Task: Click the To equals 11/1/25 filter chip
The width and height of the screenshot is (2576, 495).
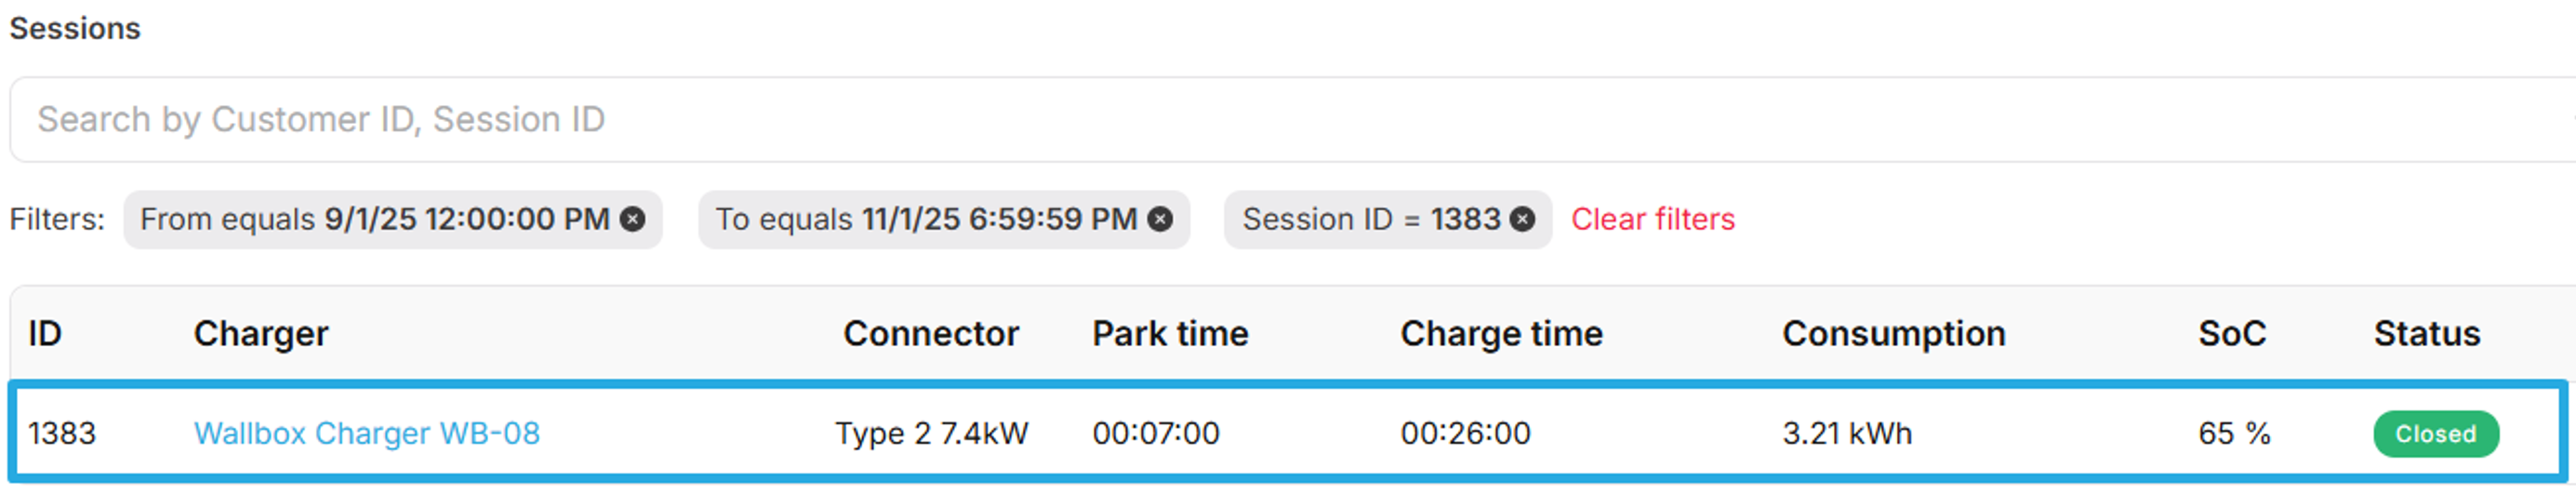Action: coord(925,219)
